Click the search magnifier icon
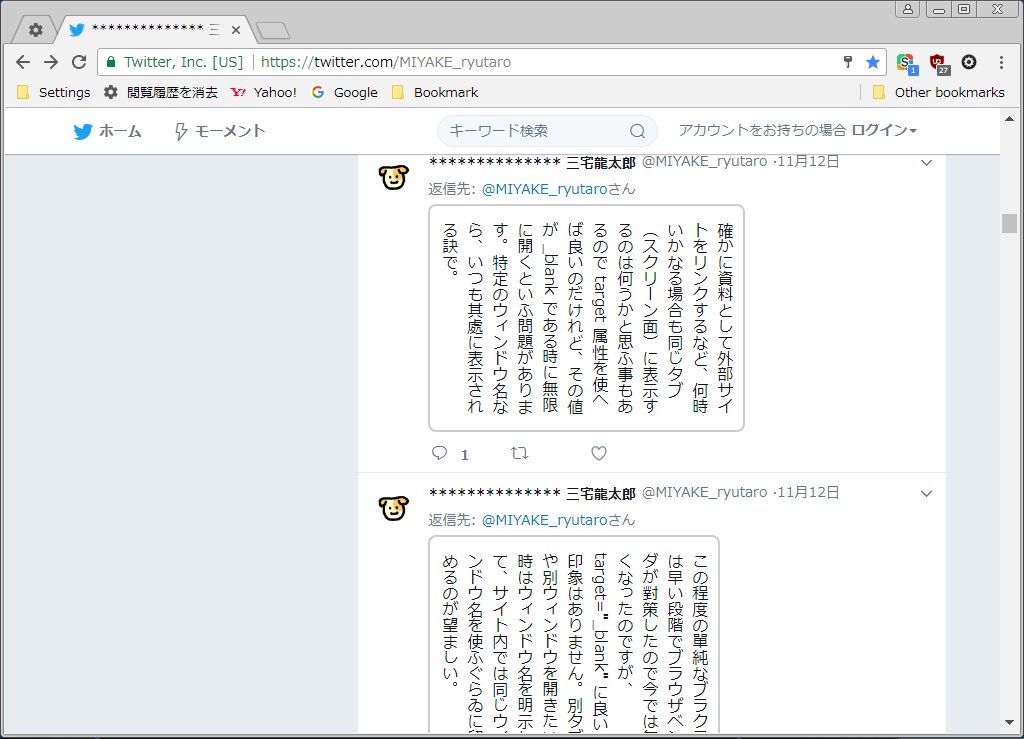The height and width of the screenshot is (739, 1024). [637, 131]
